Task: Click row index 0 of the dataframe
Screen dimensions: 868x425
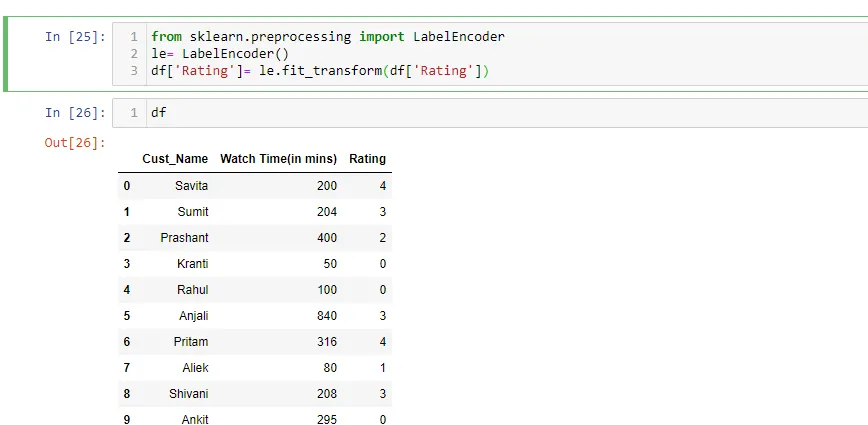Action: click(127, 185)
